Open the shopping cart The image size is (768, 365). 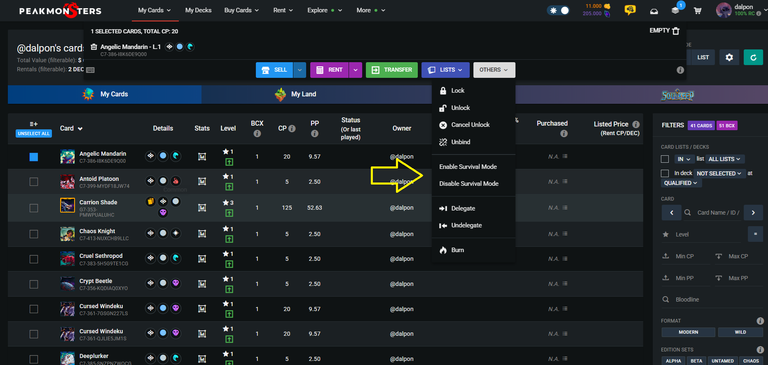click(697, 11)
